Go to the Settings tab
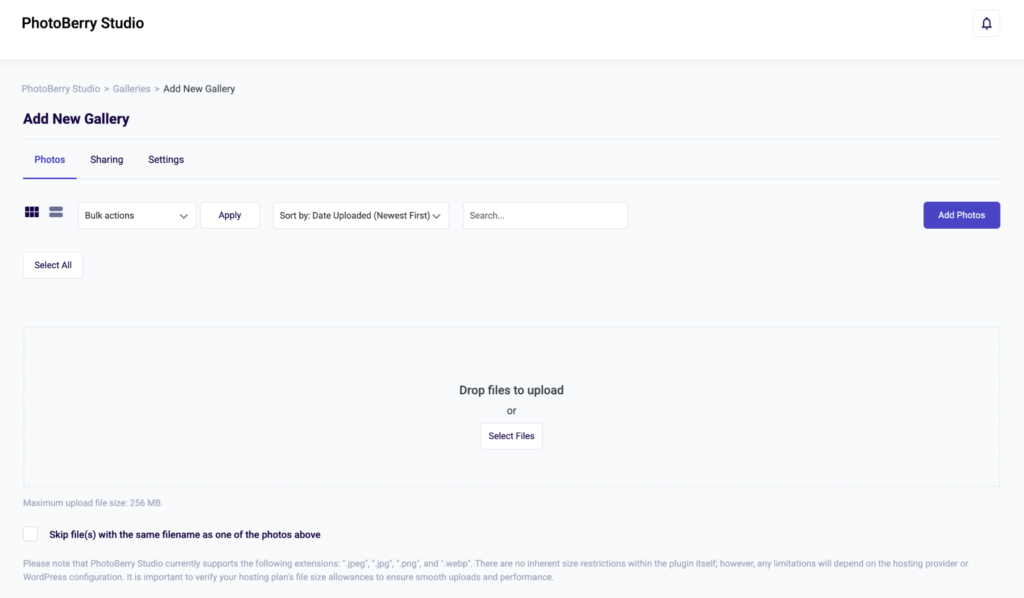 (x=166, y=160)
